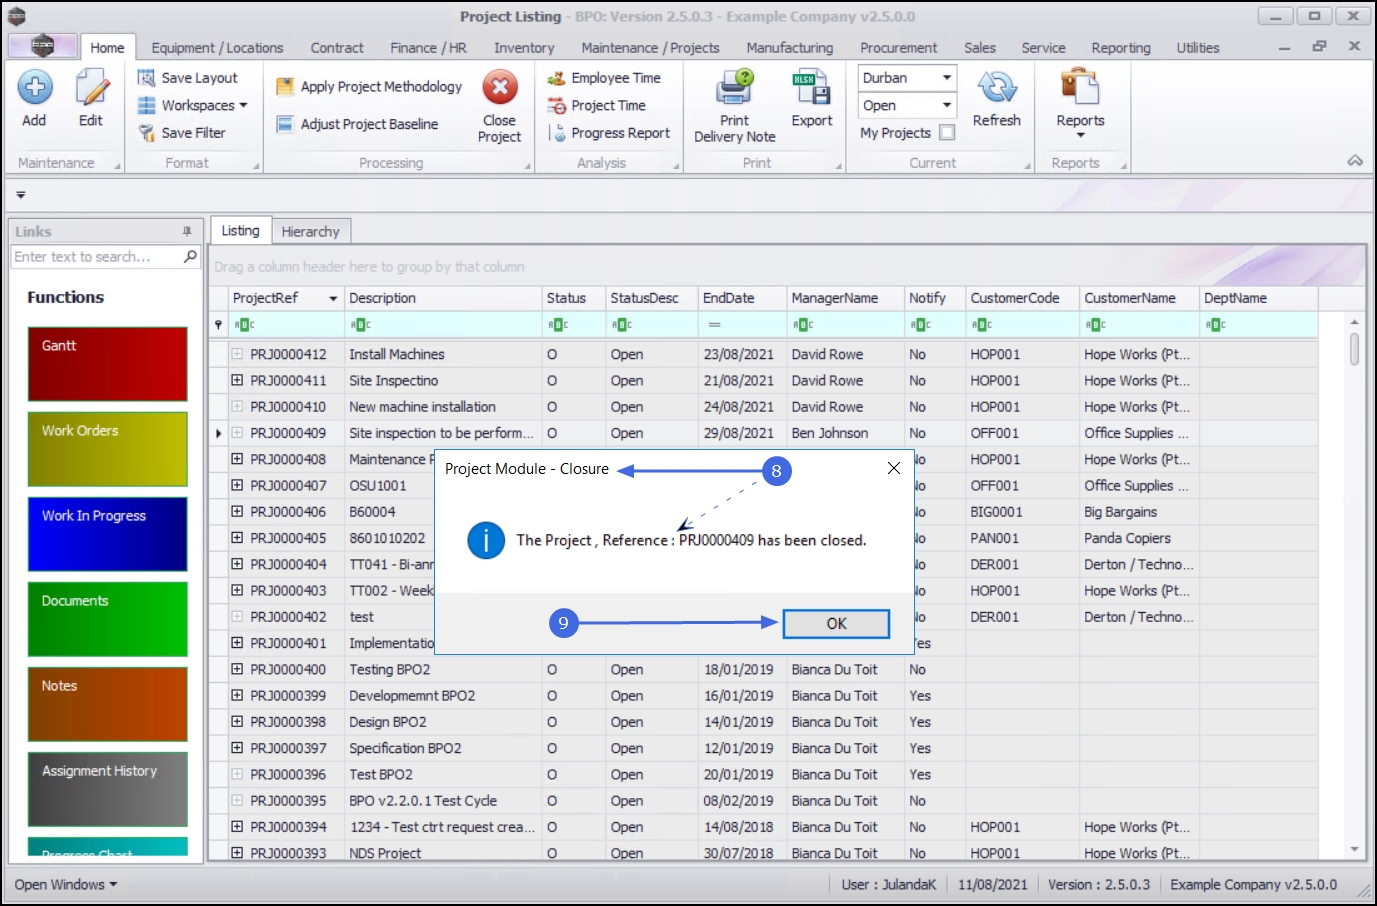Switch to the Hierarchy tab
Screen dimensions: 1377x906
coord(310,231)
